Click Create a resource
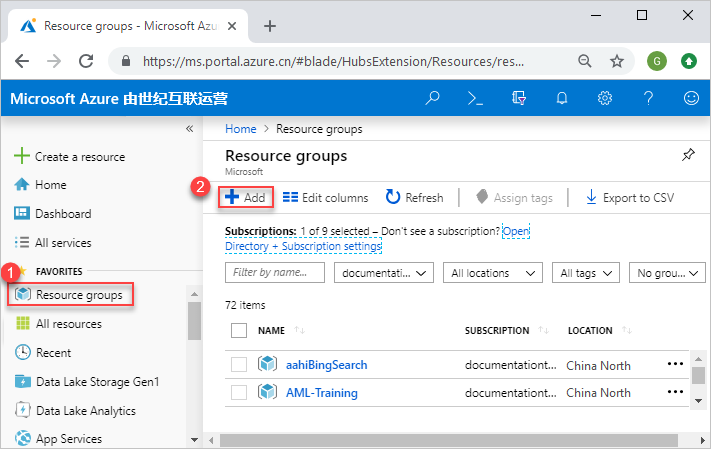This screenshot has height=449, width=711. pos(69,156)
